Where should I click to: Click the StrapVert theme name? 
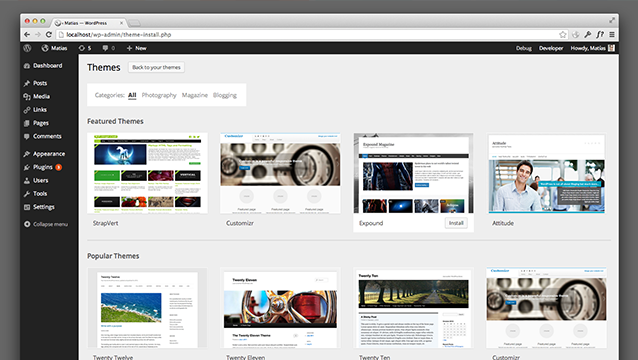(x=105, y=223)
